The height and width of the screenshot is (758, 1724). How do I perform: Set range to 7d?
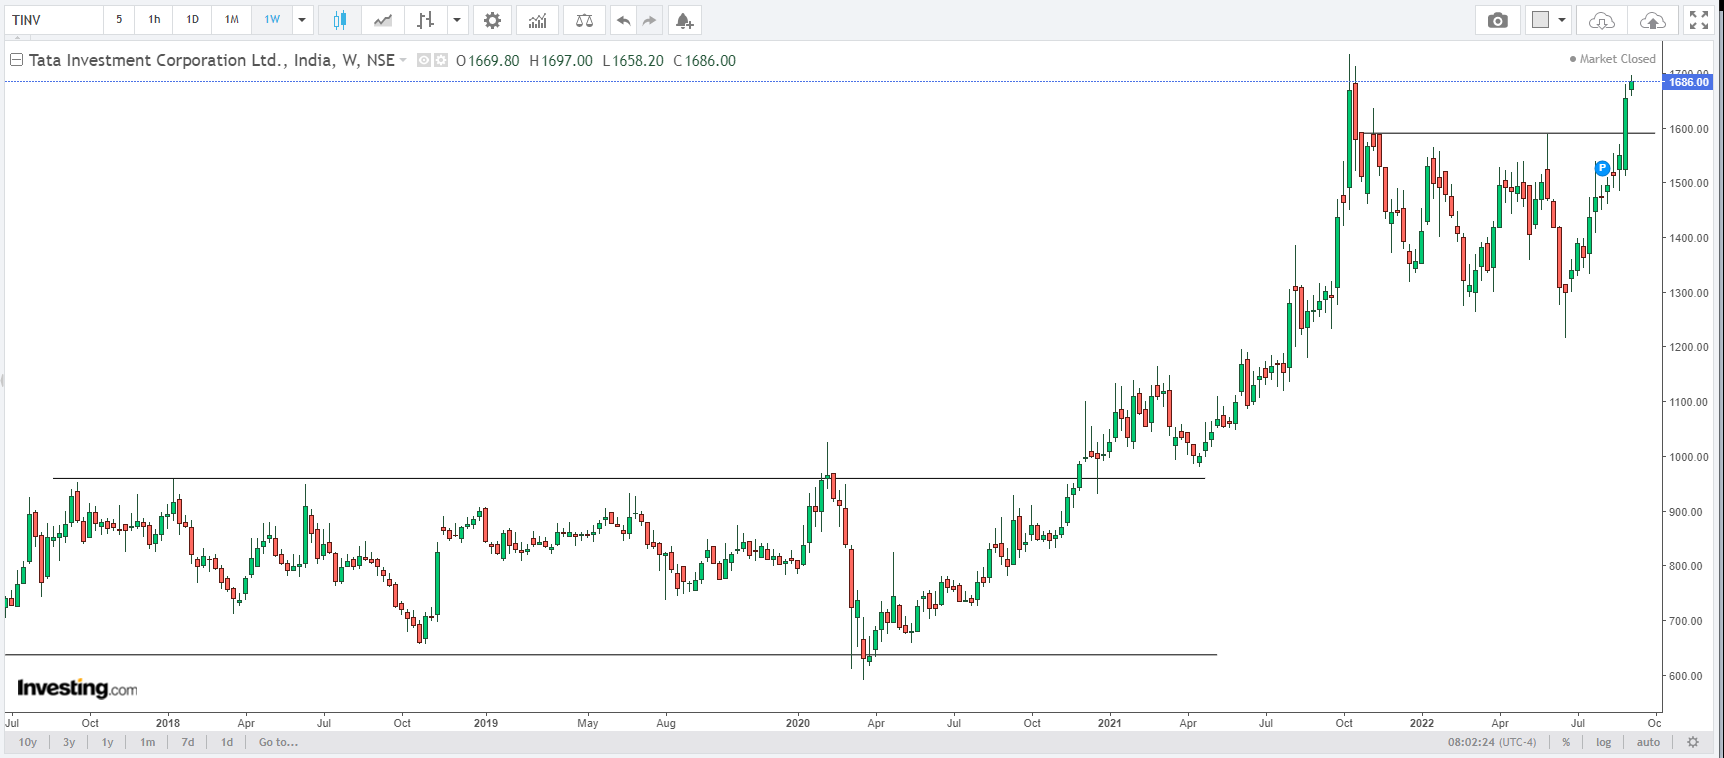(x=188, y=742)
